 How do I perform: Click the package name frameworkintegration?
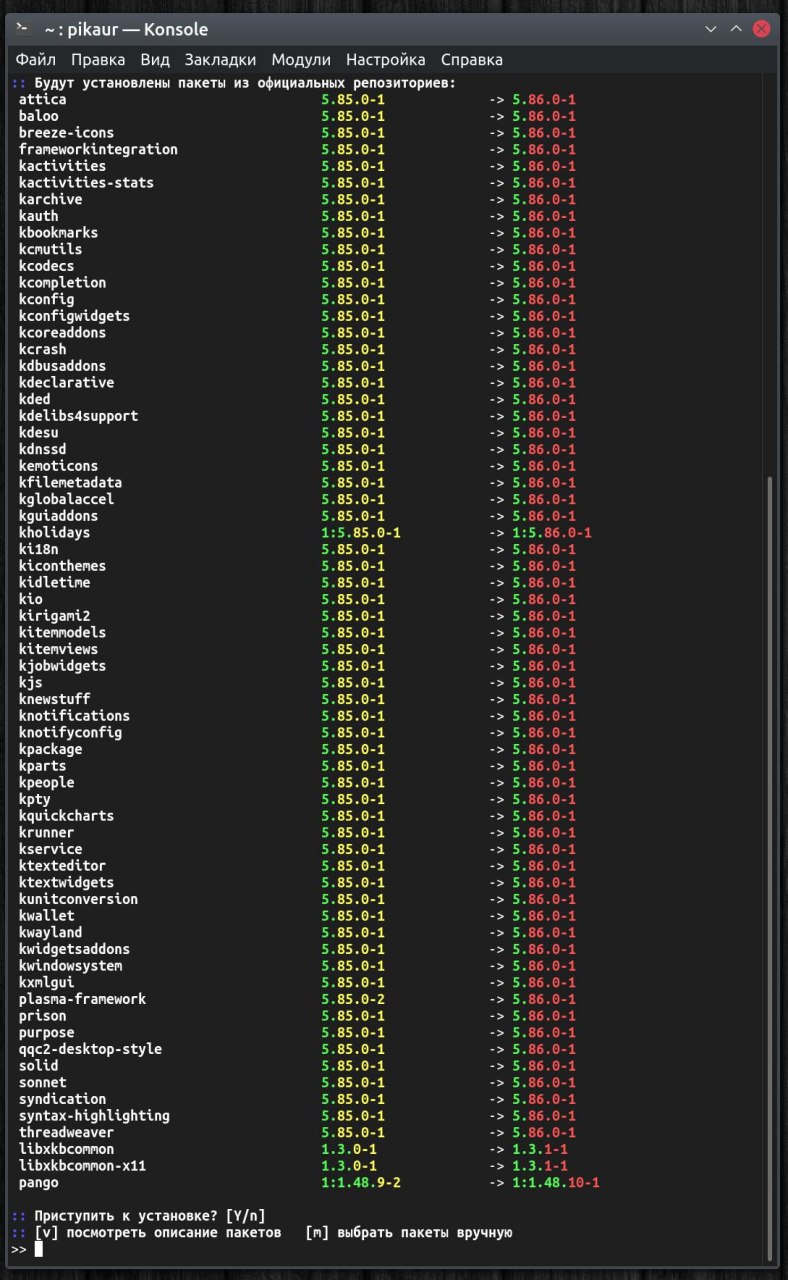(x=98, y=150)
